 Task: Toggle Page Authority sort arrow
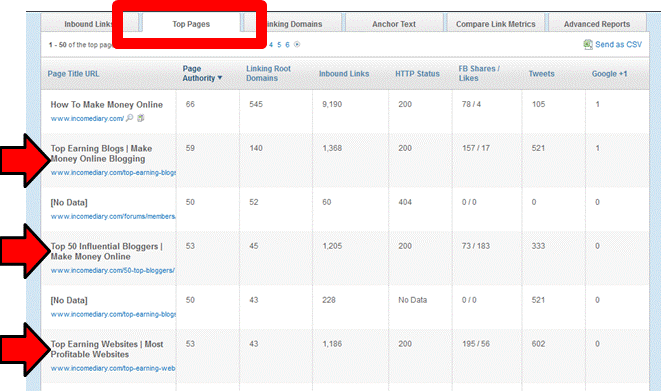coord(220,78)
